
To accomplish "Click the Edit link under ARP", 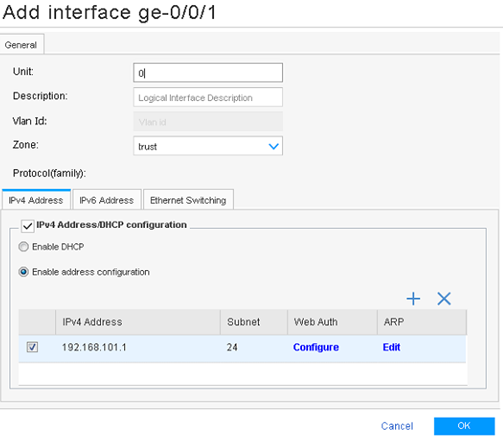I will click(x=391, y=347).
